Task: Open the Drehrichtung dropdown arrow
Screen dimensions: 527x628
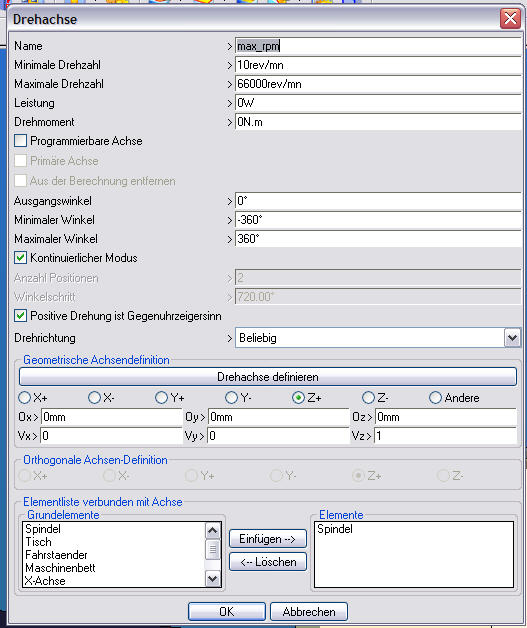Action: click(x=512, y=338)
